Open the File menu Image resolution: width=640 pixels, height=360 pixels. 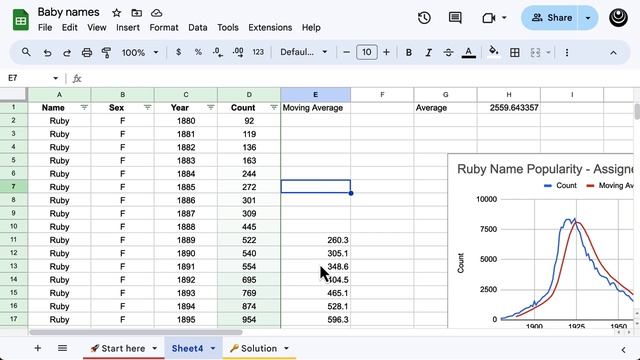tap(45, 27)
